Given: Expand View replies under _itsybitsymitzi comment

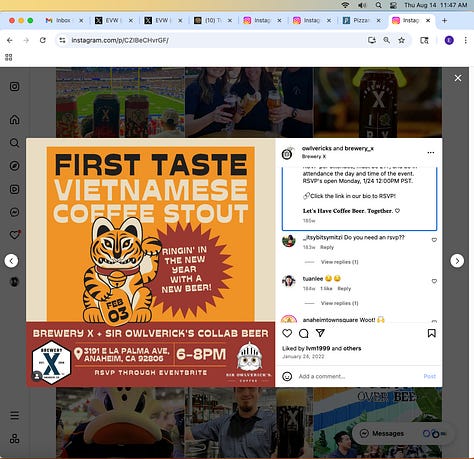Looking at the screenshot, I should click(339, 262).
